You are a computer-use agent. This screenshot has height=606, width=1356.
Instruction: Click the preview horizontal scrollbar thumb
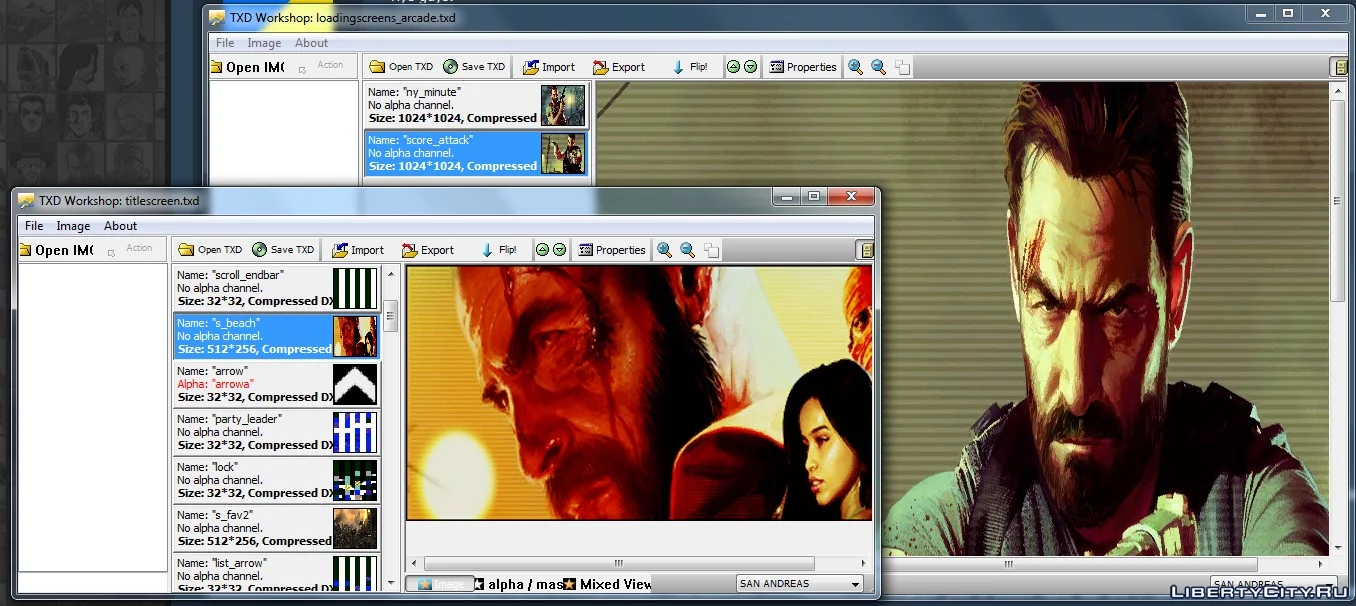coord(619,563)
